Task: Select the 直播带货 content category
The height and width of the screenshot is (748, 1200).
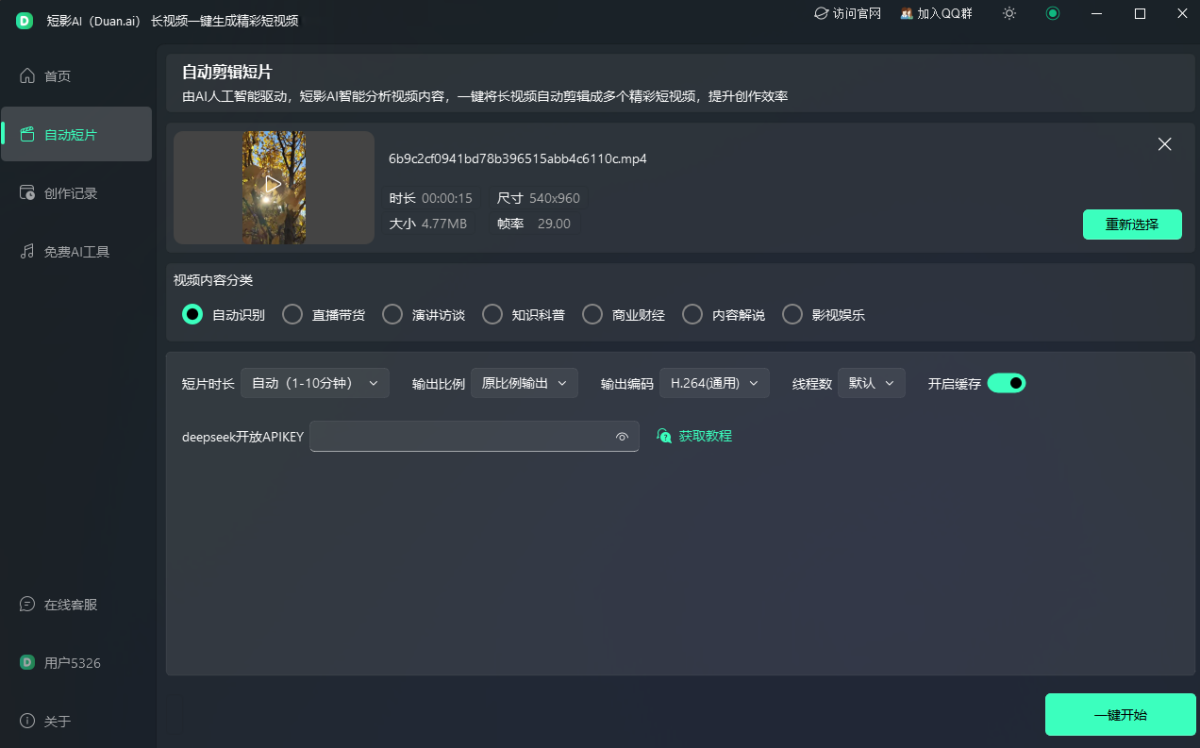Action: click(x=292, y=314)
